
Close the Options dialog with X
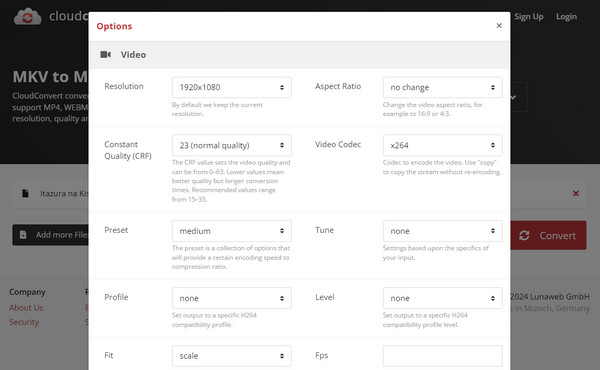pos(499,26)
